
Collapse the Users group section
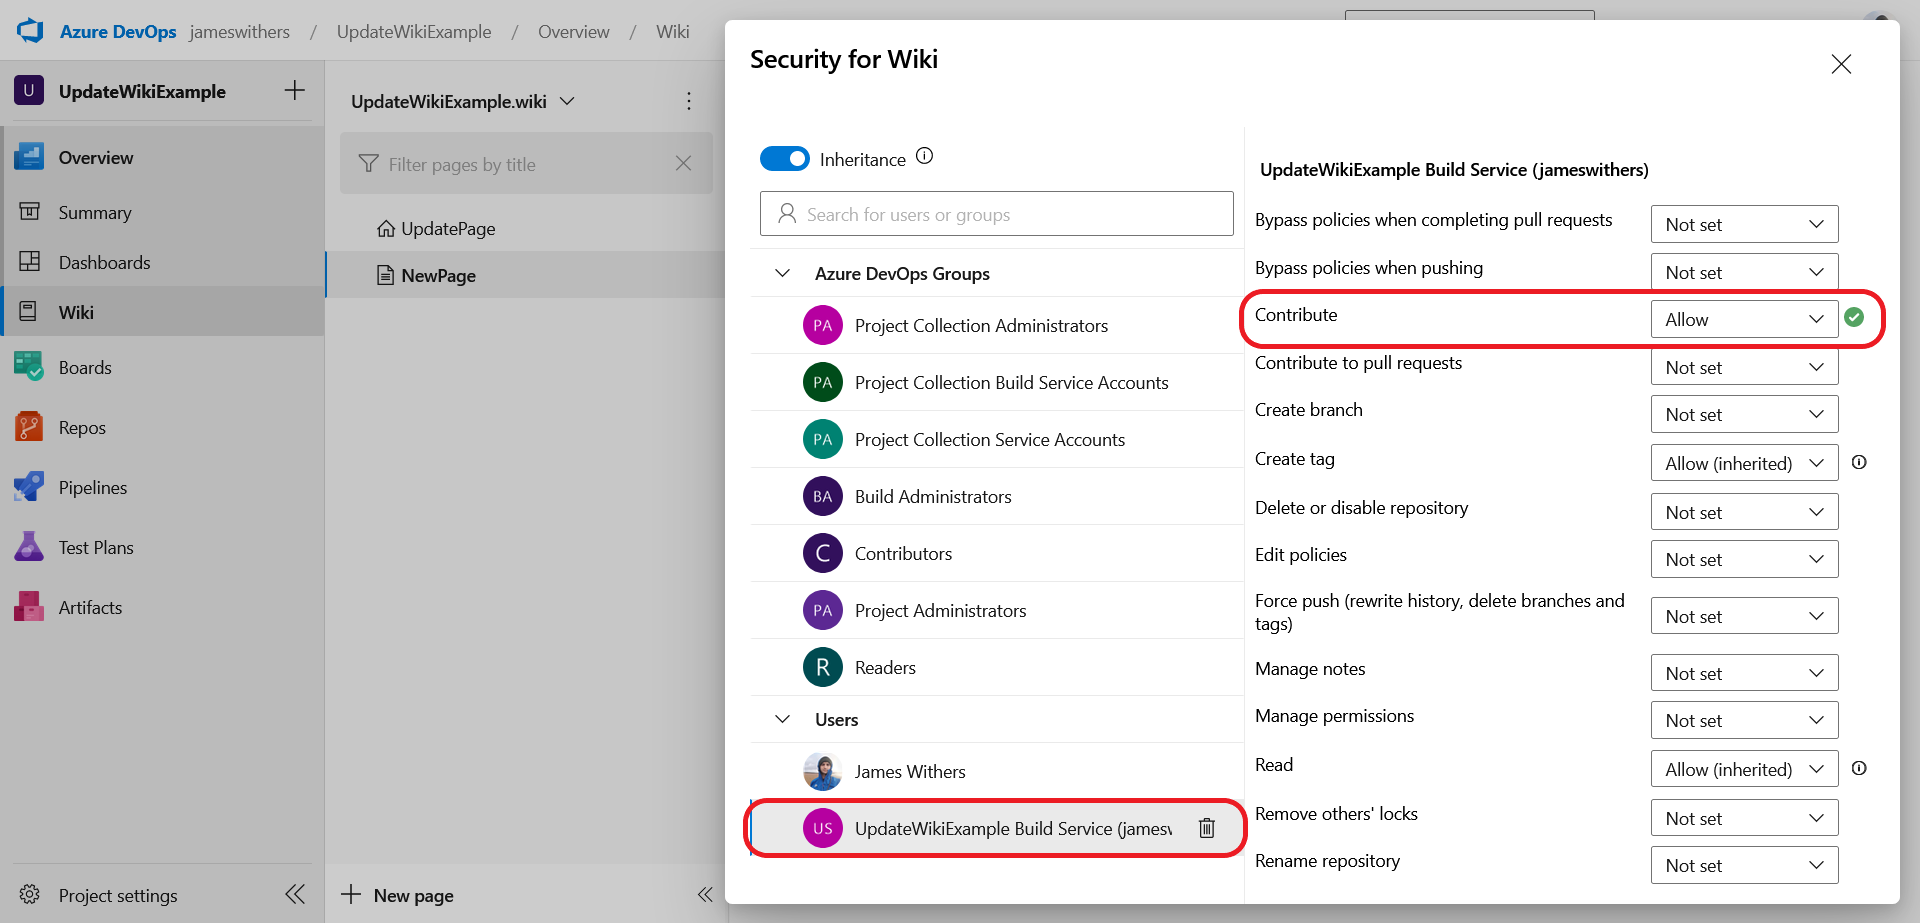pyautogui.click(x=783, y=719)
